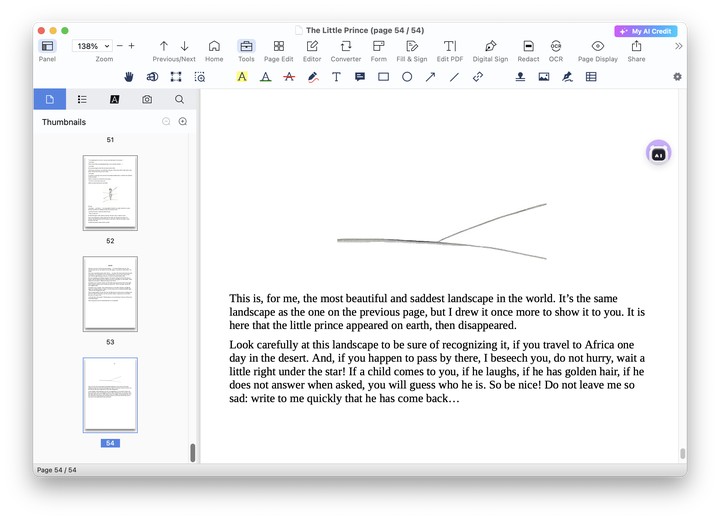
Task: Switch to the Snapshot panel tab
Action: click(x=147, y=99)
